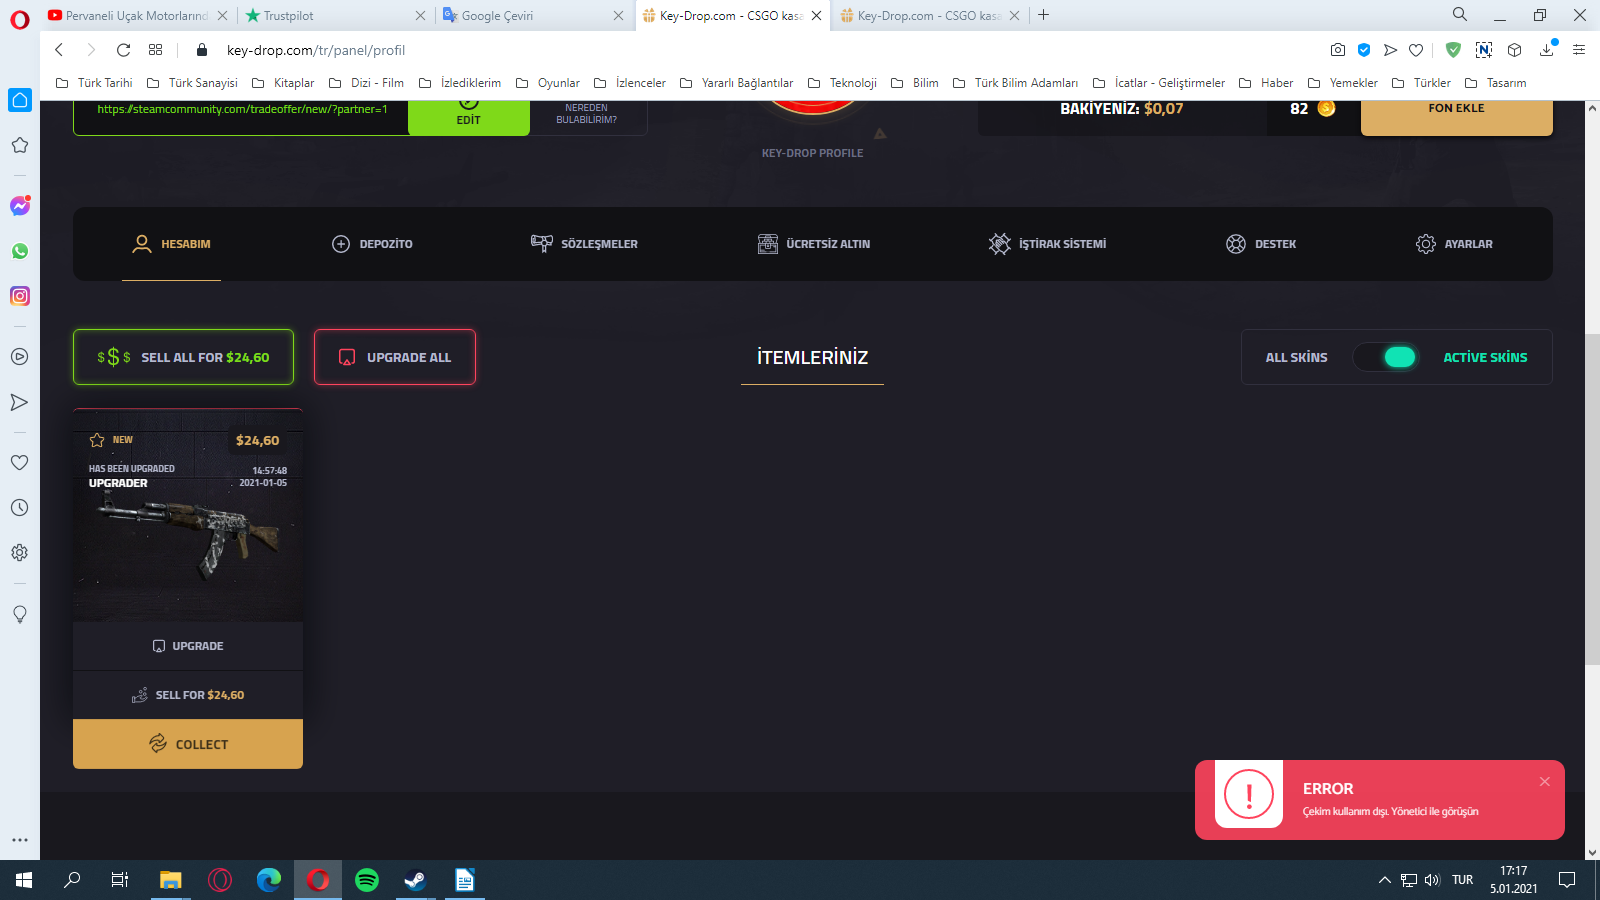Open Opera sidebar three-dot menu
Screen dimensions: 1600x900
[19, 840]
